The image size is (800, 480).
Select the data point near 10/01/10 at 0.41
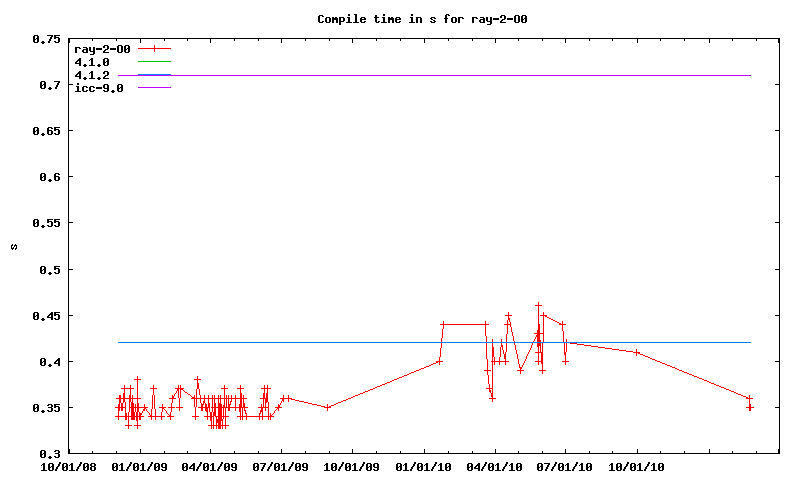pos(637,352)
